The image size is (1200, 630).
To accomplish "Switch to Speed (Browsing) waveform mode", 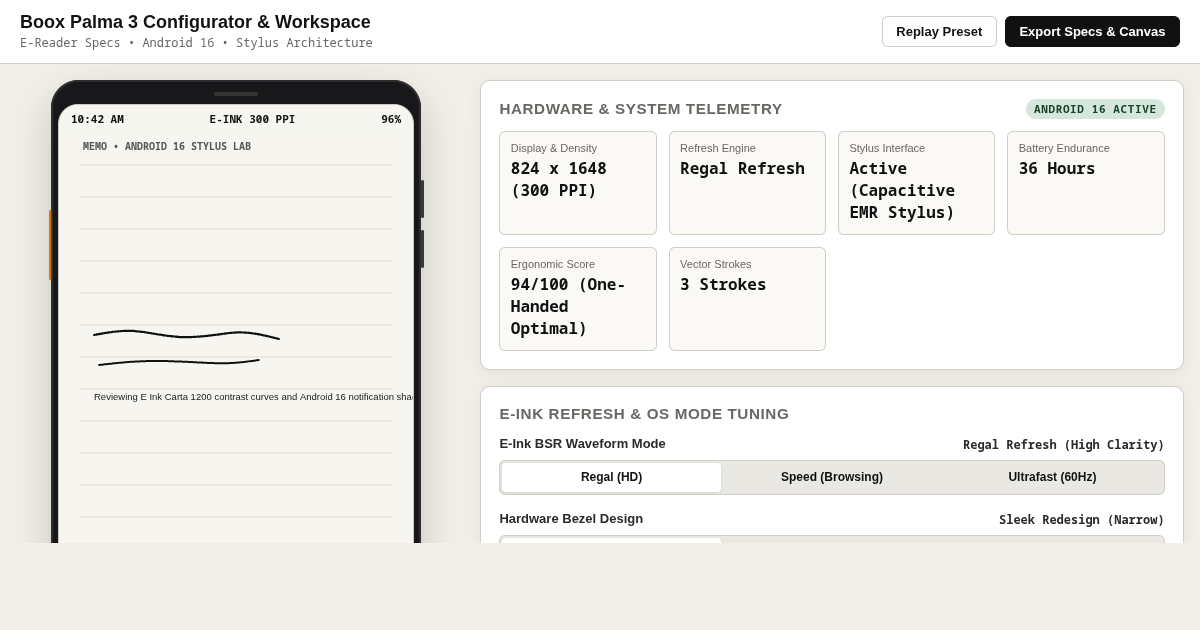I will tap(832, 477).
